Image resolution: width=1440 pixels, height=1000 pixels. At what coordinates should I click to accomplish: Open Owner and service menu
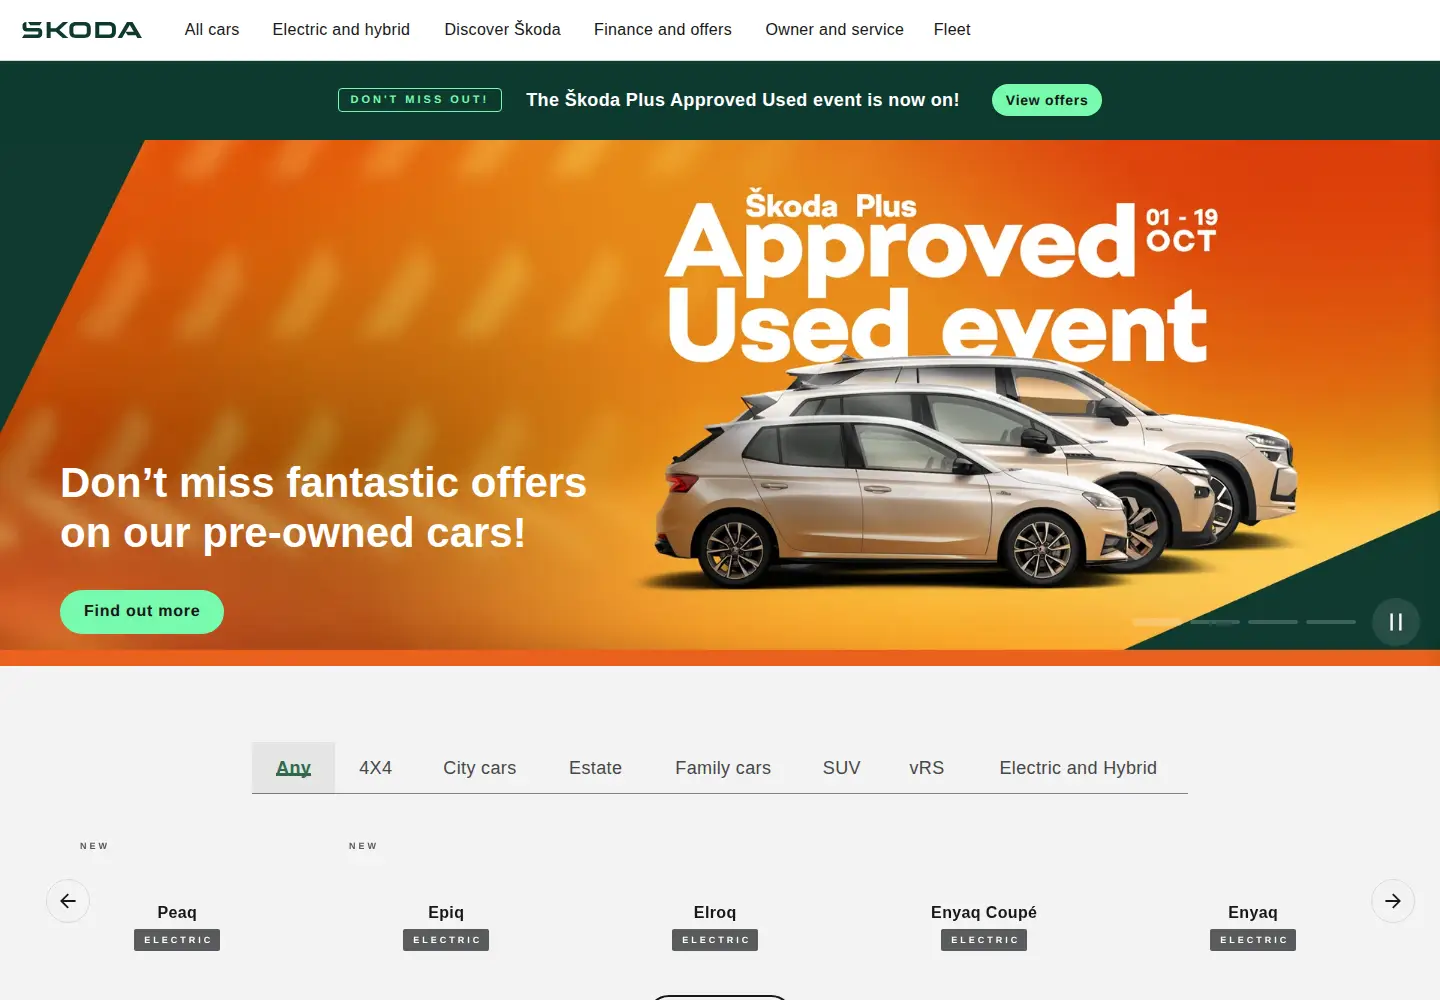(834, 30)
